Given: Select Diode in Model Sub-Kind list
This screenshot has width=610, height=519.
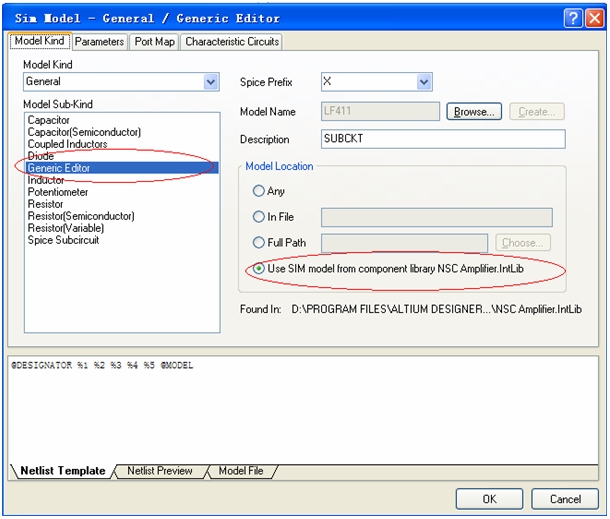Looking at the screenshot, I should (41, 156).
